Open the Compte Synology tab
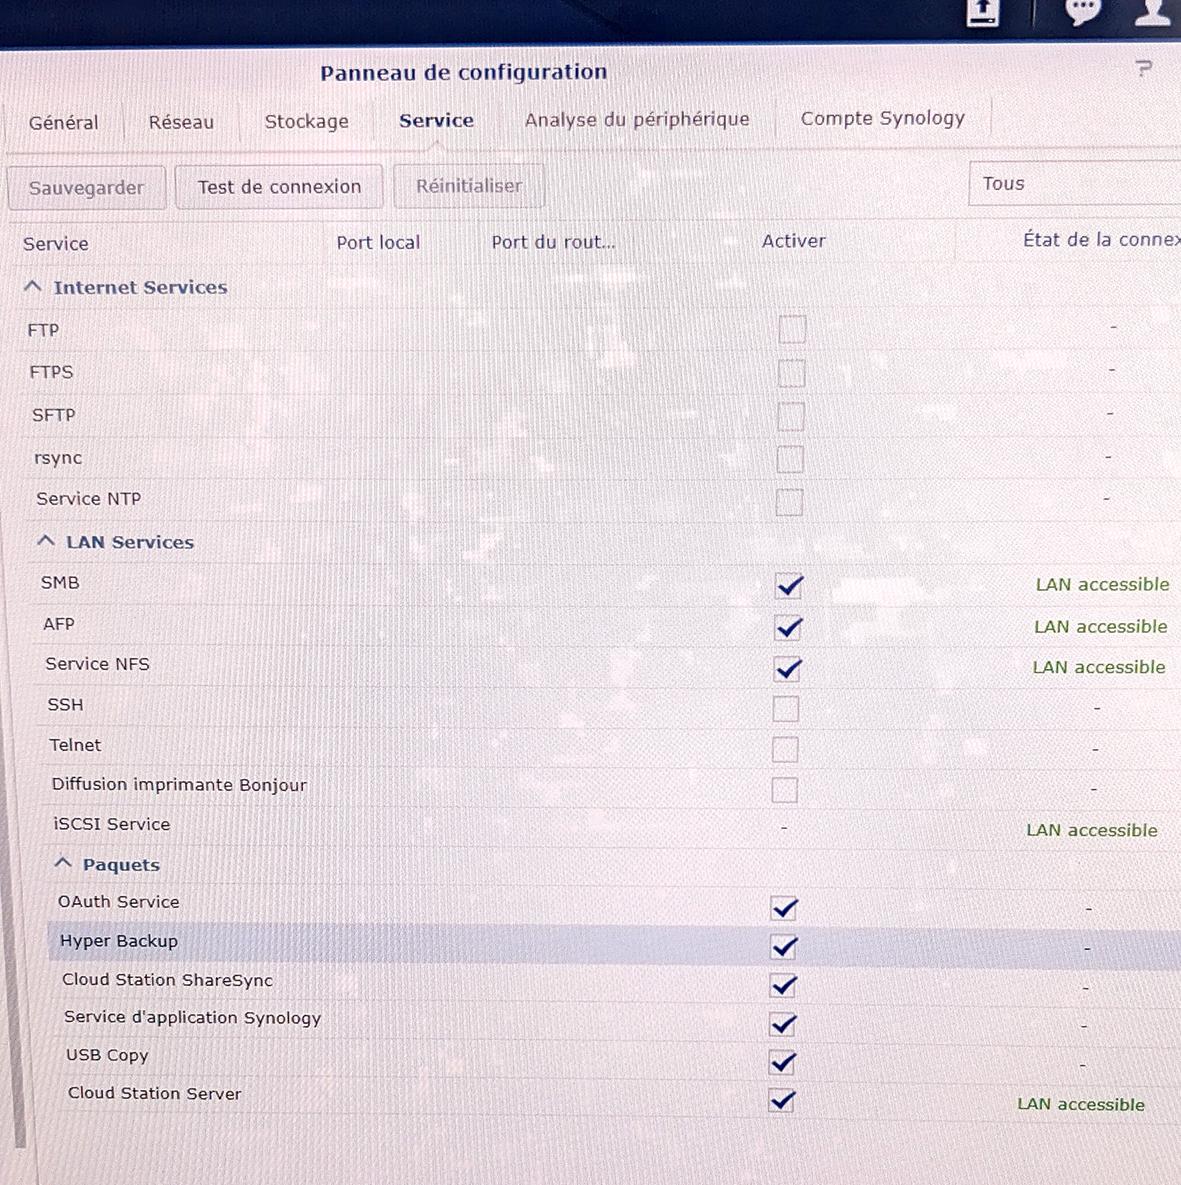Viewport: 1181px width, 1185px height. click(x=883, y=118)
